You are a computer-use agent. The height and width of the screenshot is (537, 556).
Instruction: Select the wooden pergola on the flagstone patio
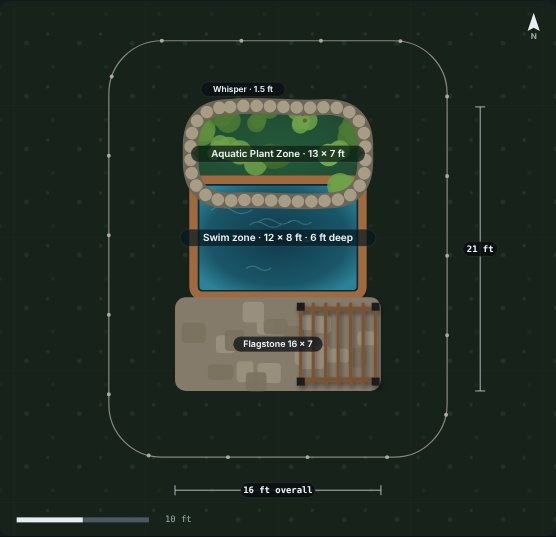tap(338, 344)
